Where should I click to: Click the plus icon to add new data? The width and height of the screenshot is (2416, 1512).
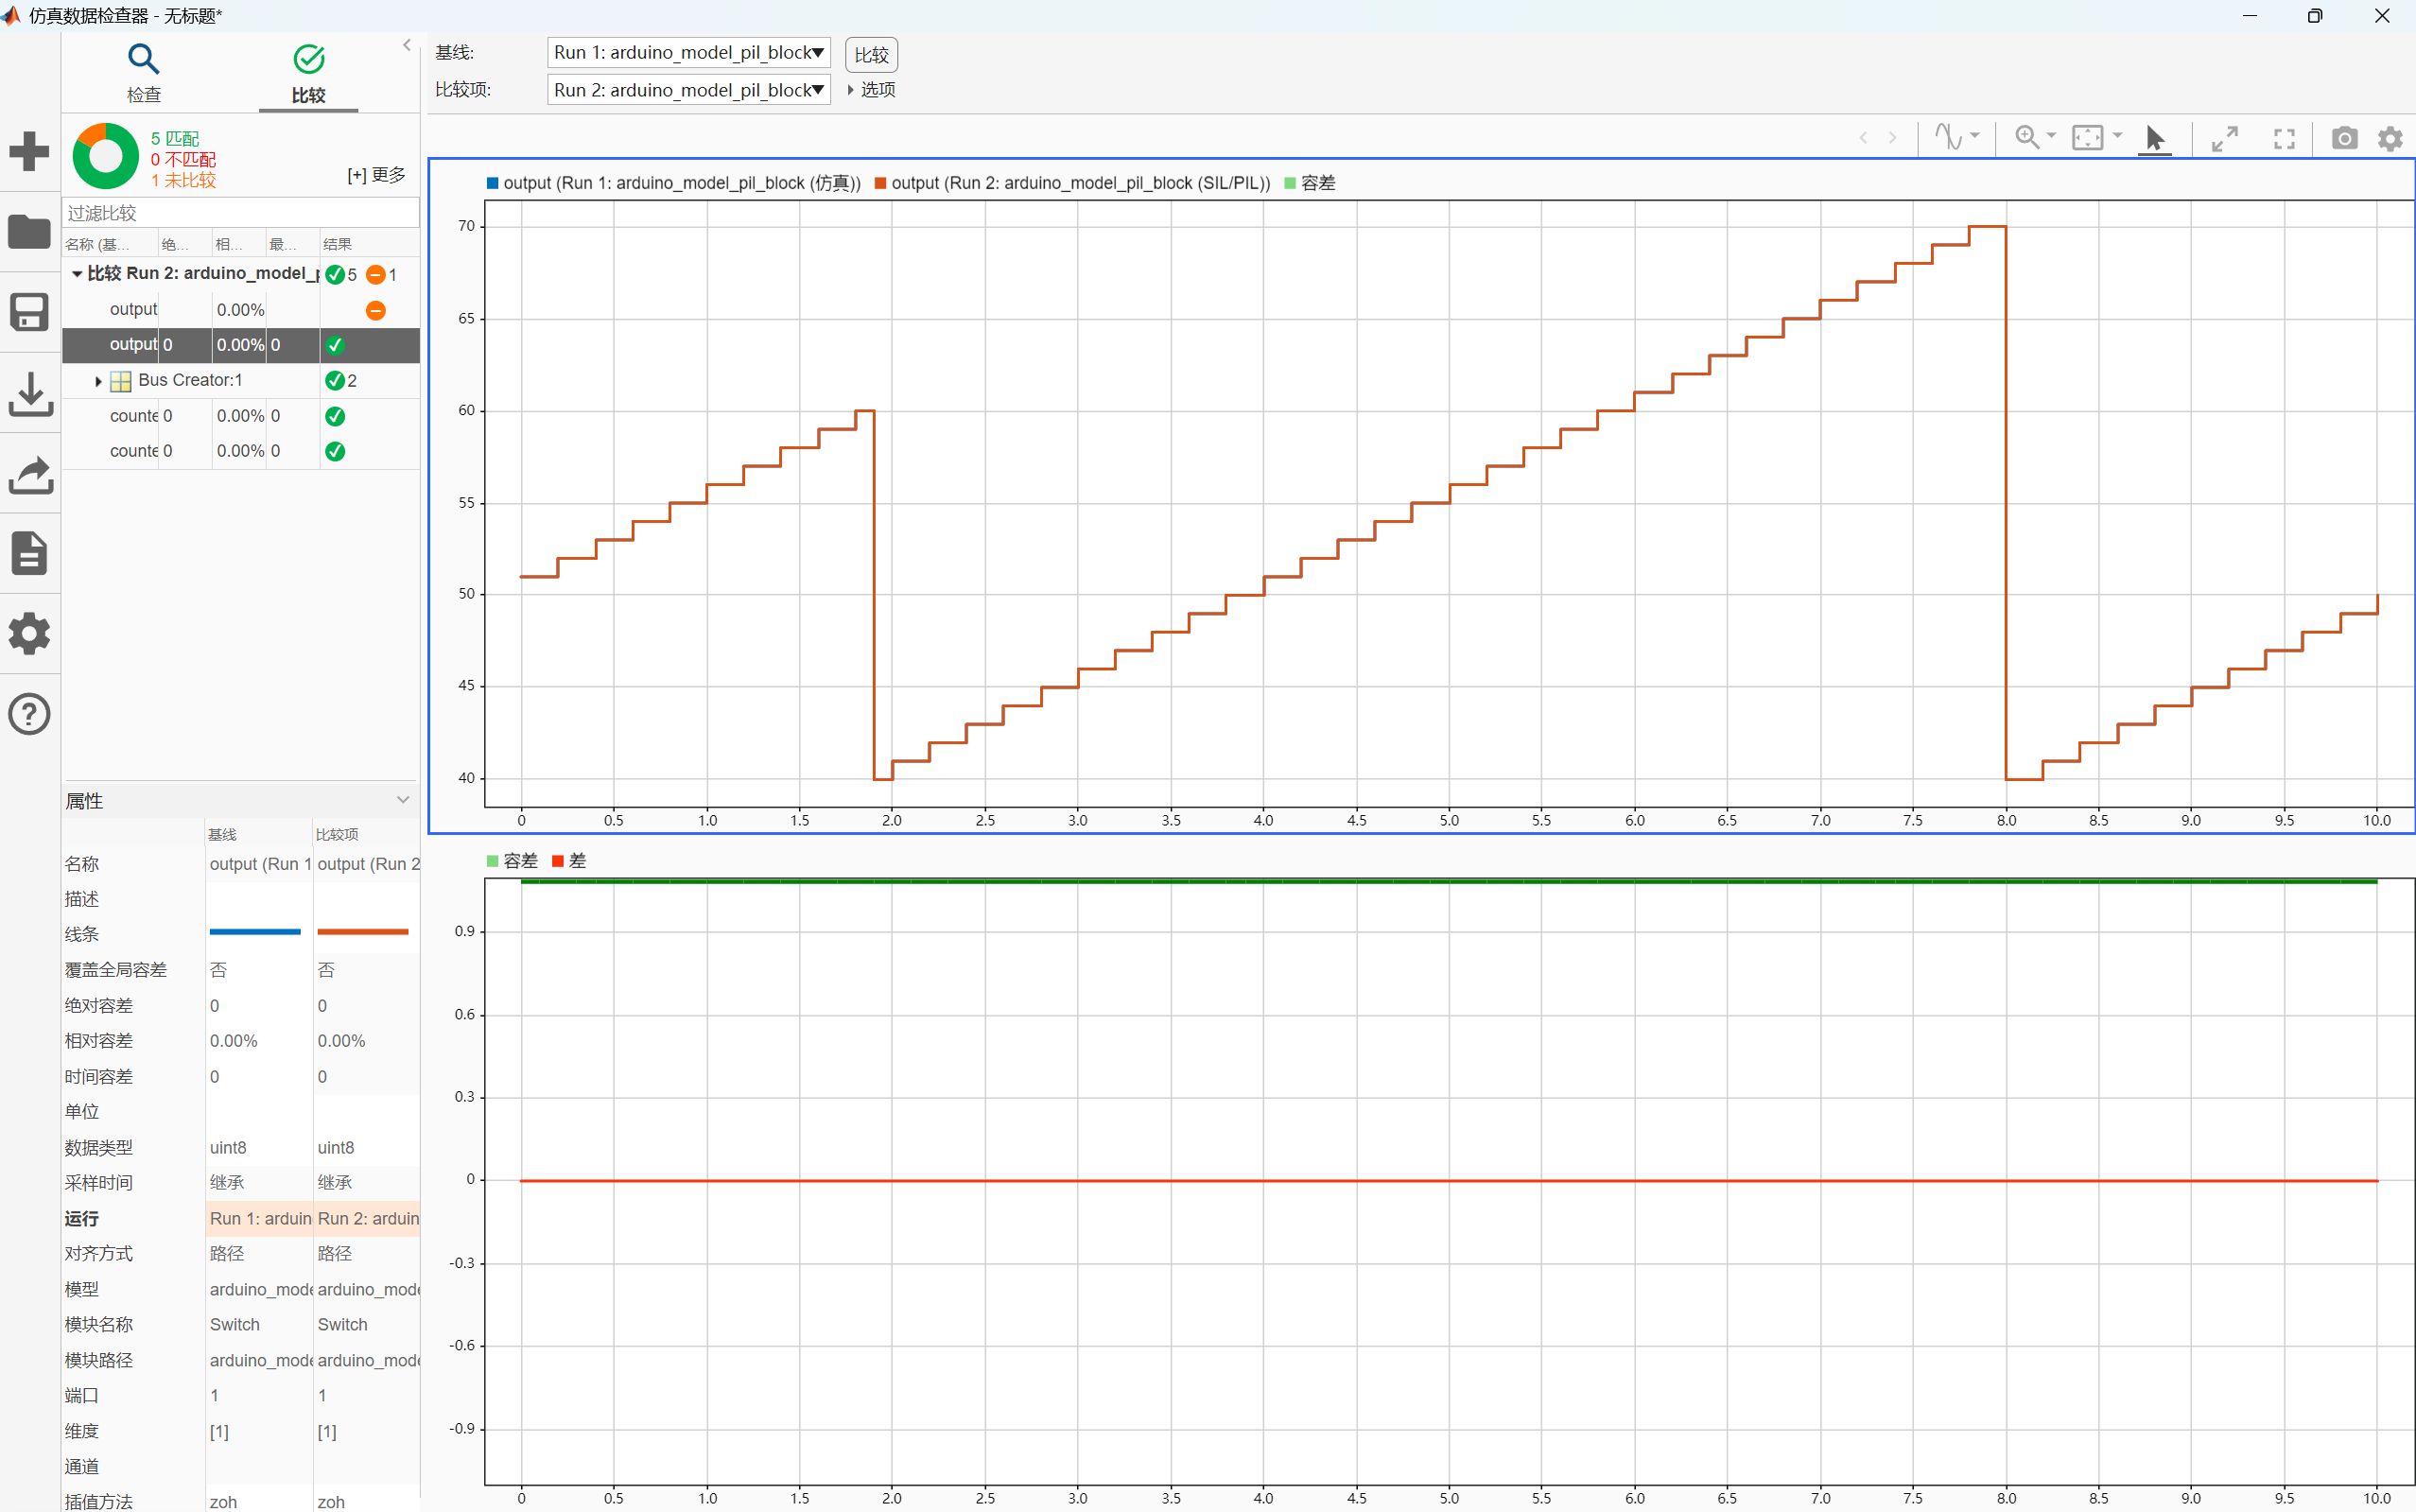pos(29,151)
